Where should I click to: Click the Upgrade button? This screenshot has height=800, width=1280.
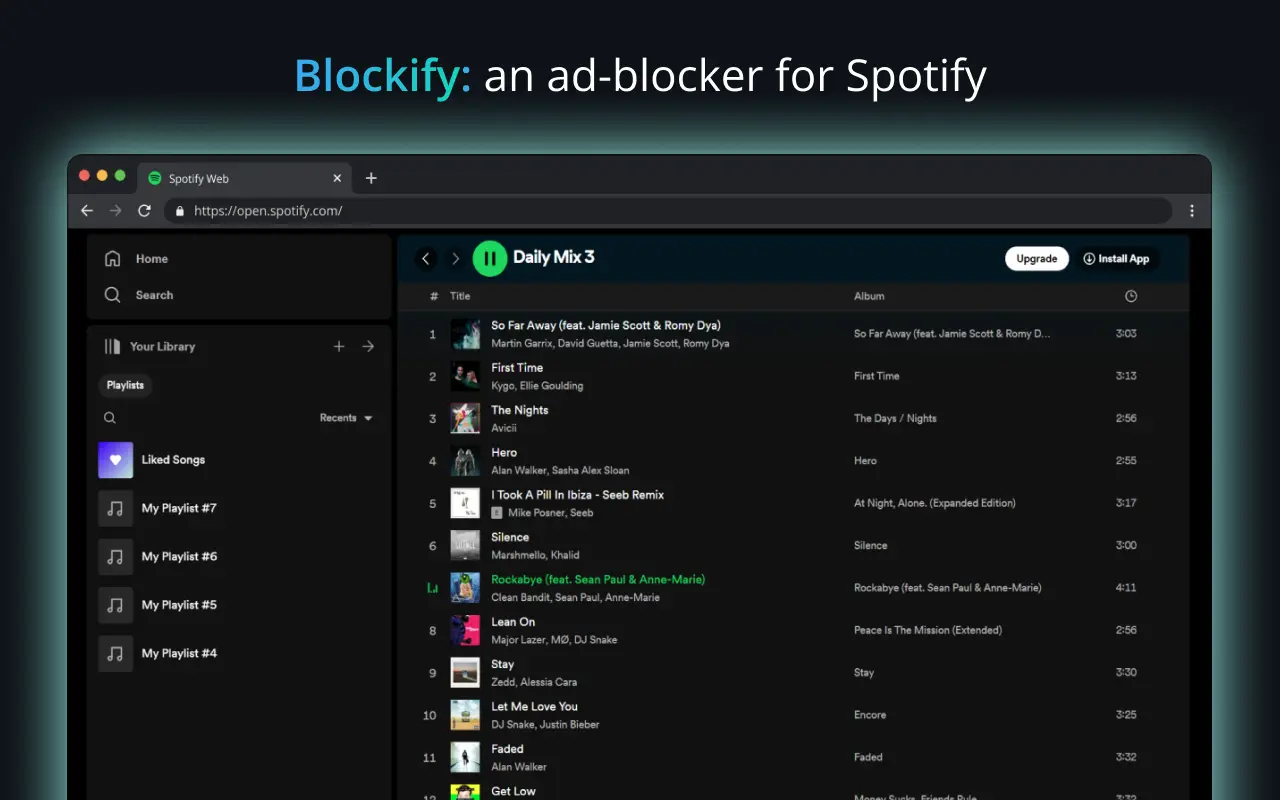pyautogui.click(x=1036, y=258)
